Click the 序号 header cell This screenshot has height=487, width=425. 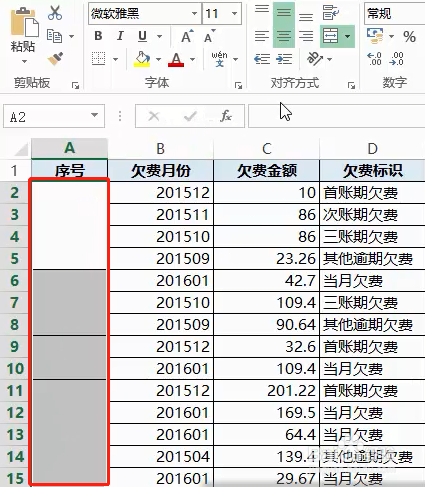tap(69, 171)
